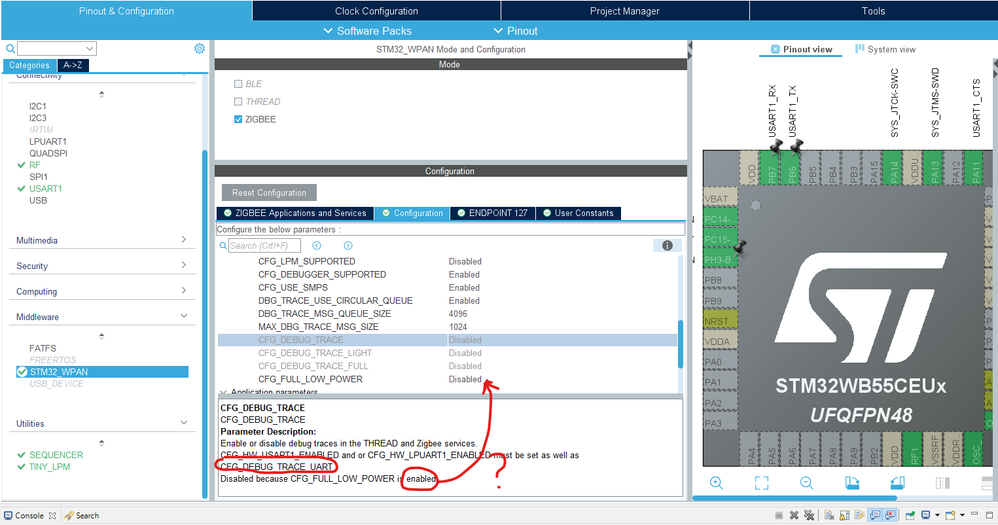Select green pin PC14 on the chip

click(x=720, y=219)
